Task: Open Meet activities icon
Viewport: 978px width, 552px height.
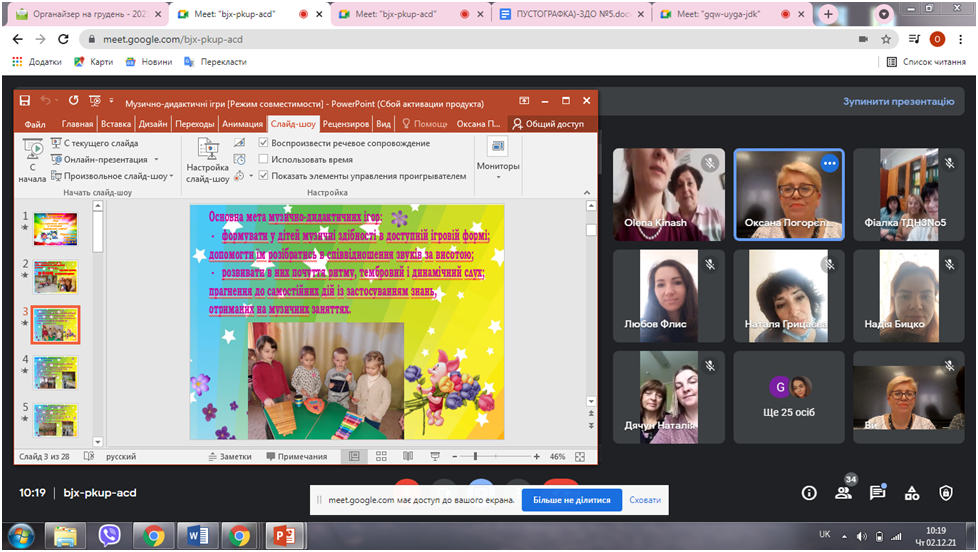Action: (912, 493)
